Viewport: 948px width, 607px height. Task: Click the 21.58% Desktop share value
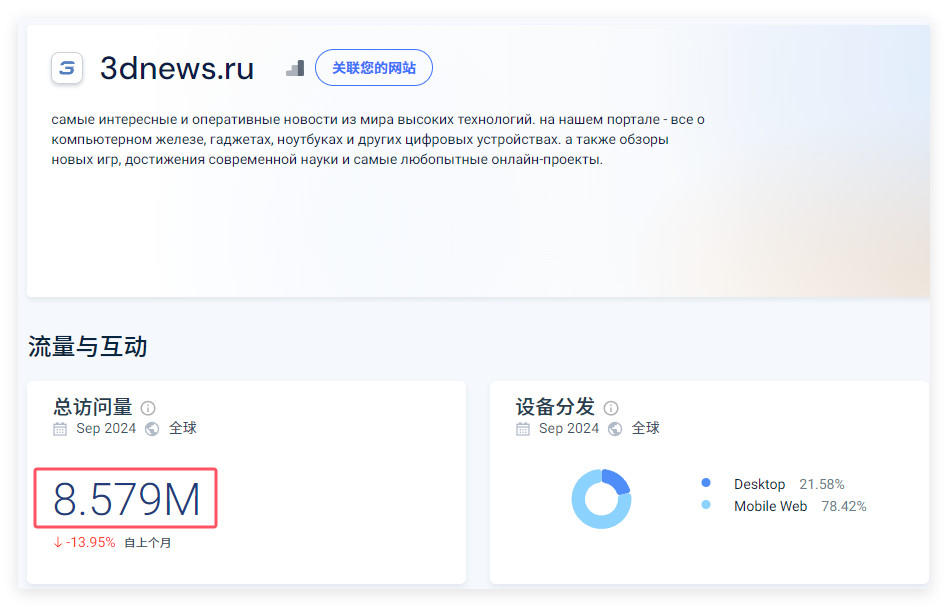tap(822, 484)
